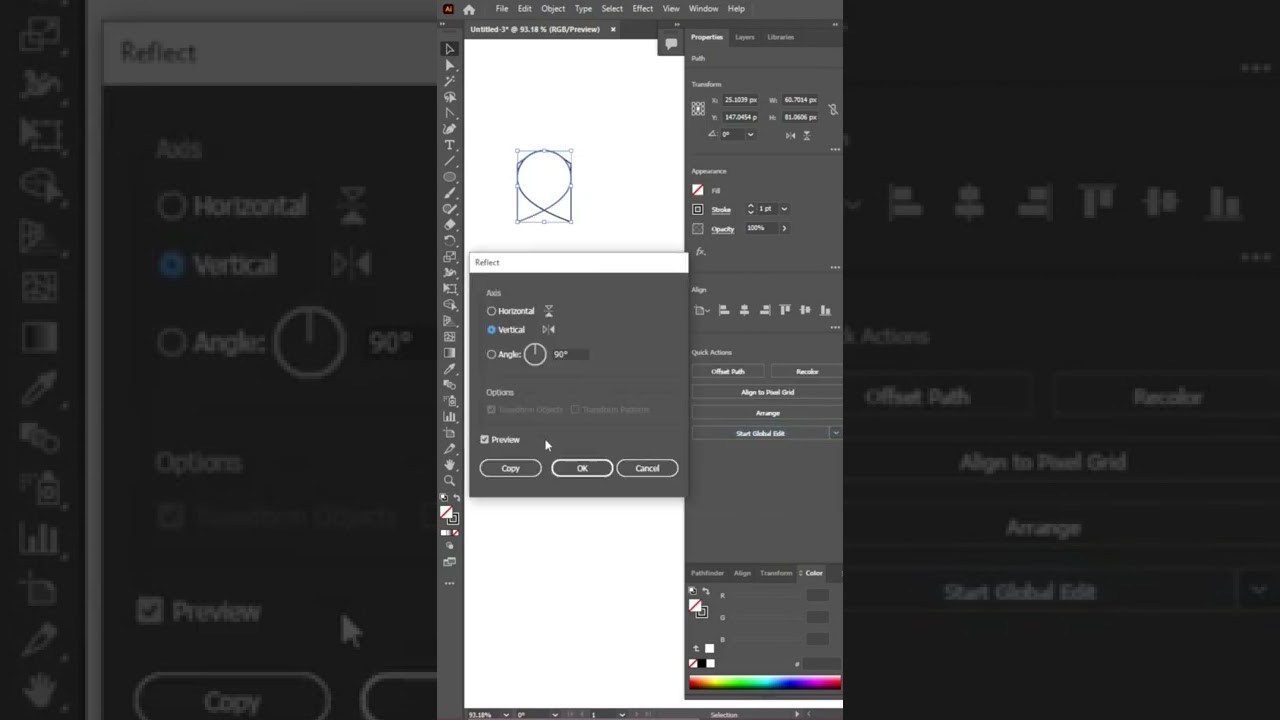Expand the Opacity options arrow
This screenshot has height=720, width=1280.
click(x=784, y=228)
